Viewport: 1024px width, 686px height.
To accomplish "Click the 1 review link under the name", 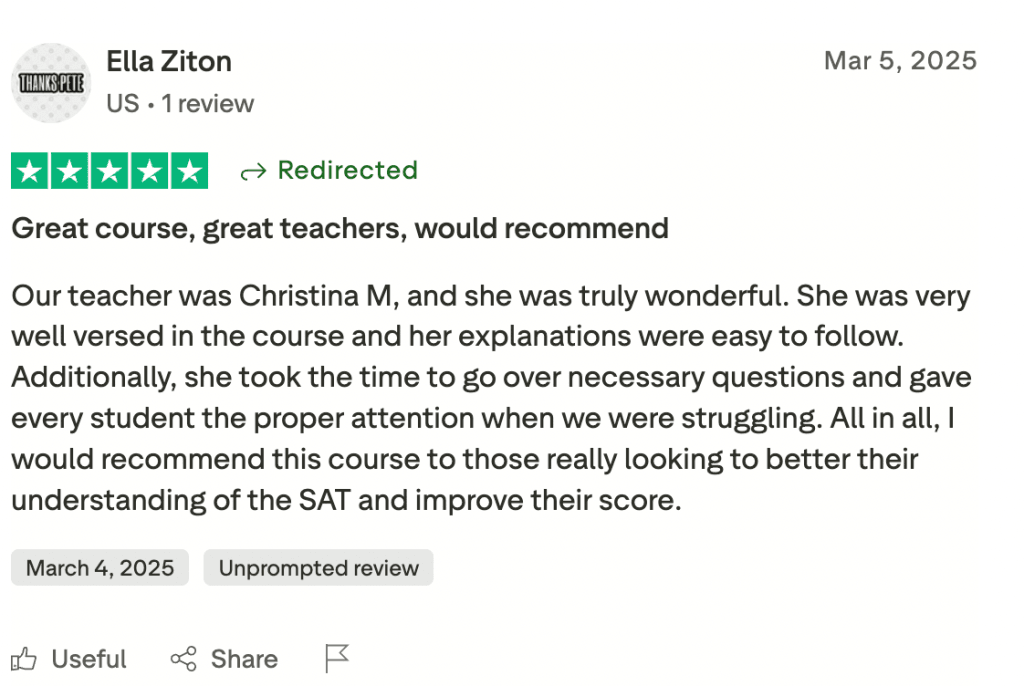I will (x=208, y=103).
